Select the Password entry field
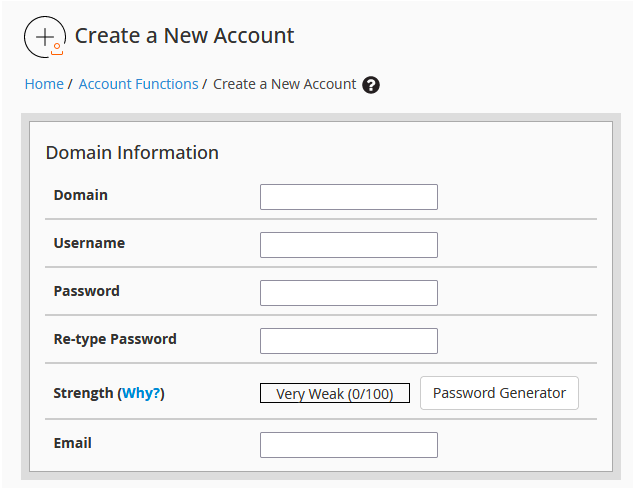The width and height of the screenshot is (635, 490). pos(348,293)
